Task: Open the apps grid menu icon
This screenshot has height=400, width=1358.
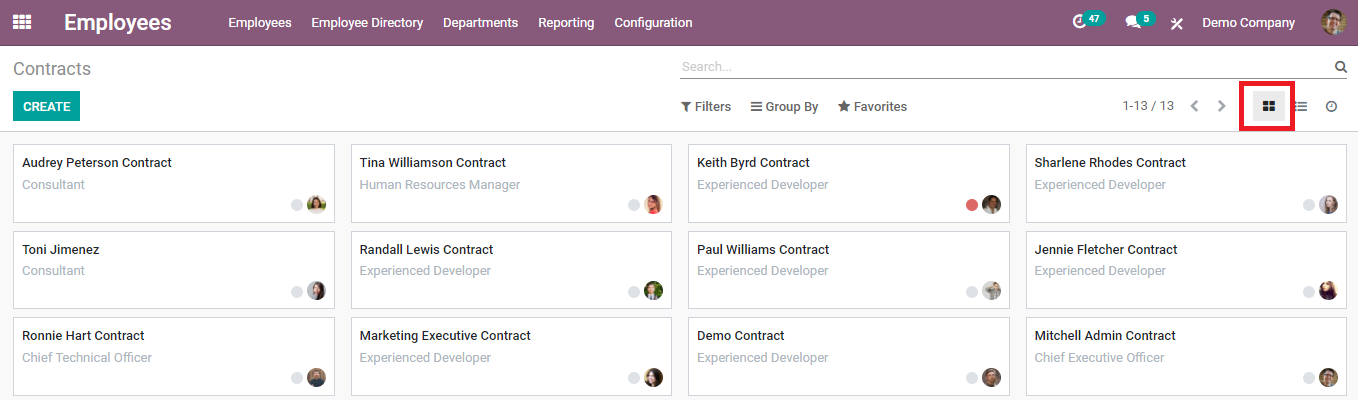Action: (21, 22)
